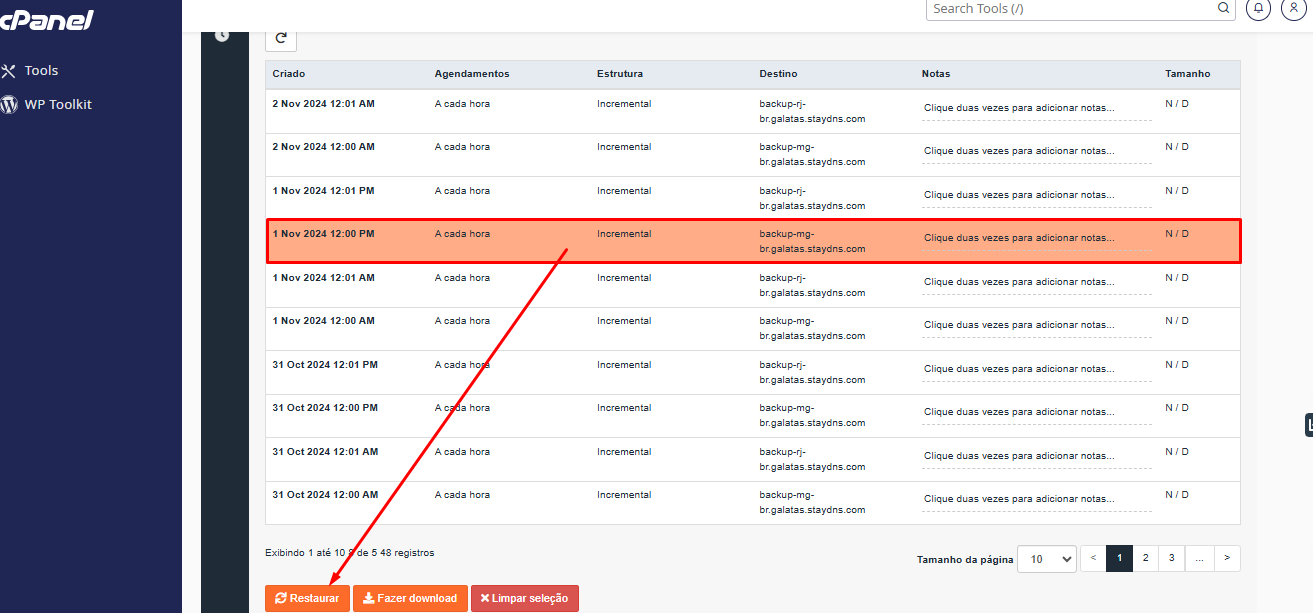The height and width of the screenshot is (613, 1313).
Task: Click the Limpar seleção button
Action: [x=525, y=598]
